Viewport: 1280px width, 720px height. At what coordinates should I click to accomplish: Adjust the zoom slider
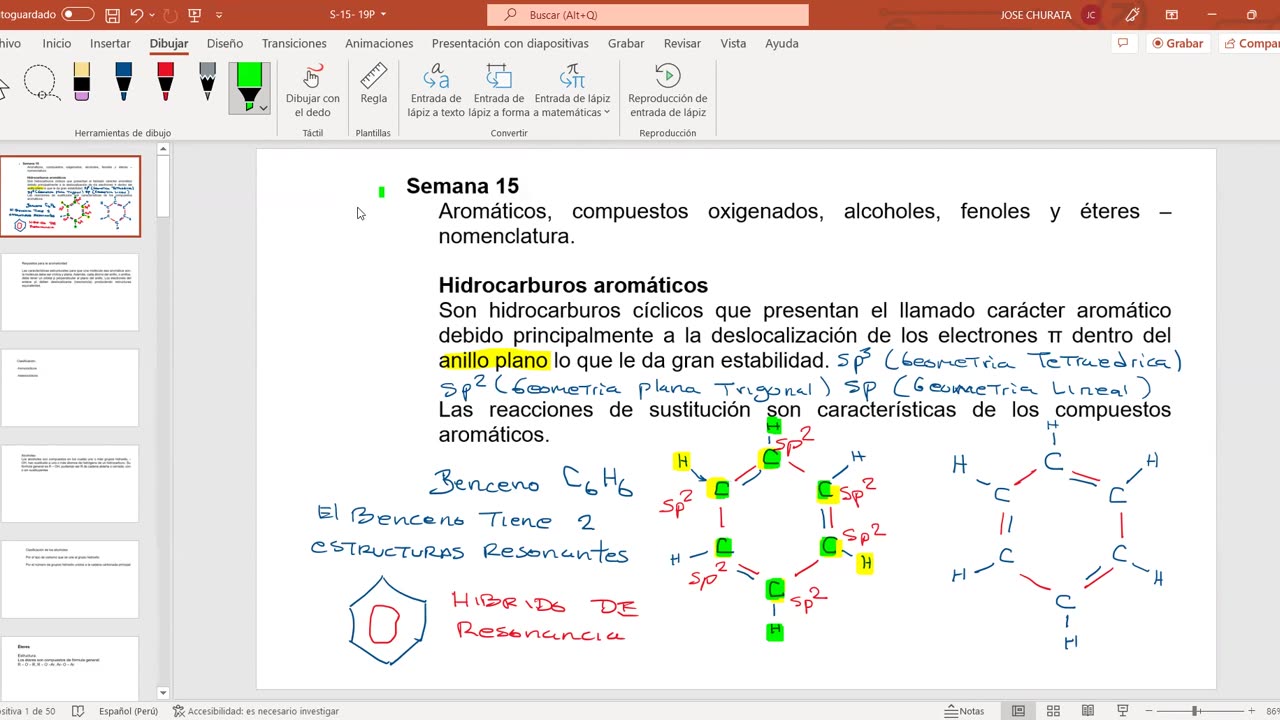point(1195,711)
